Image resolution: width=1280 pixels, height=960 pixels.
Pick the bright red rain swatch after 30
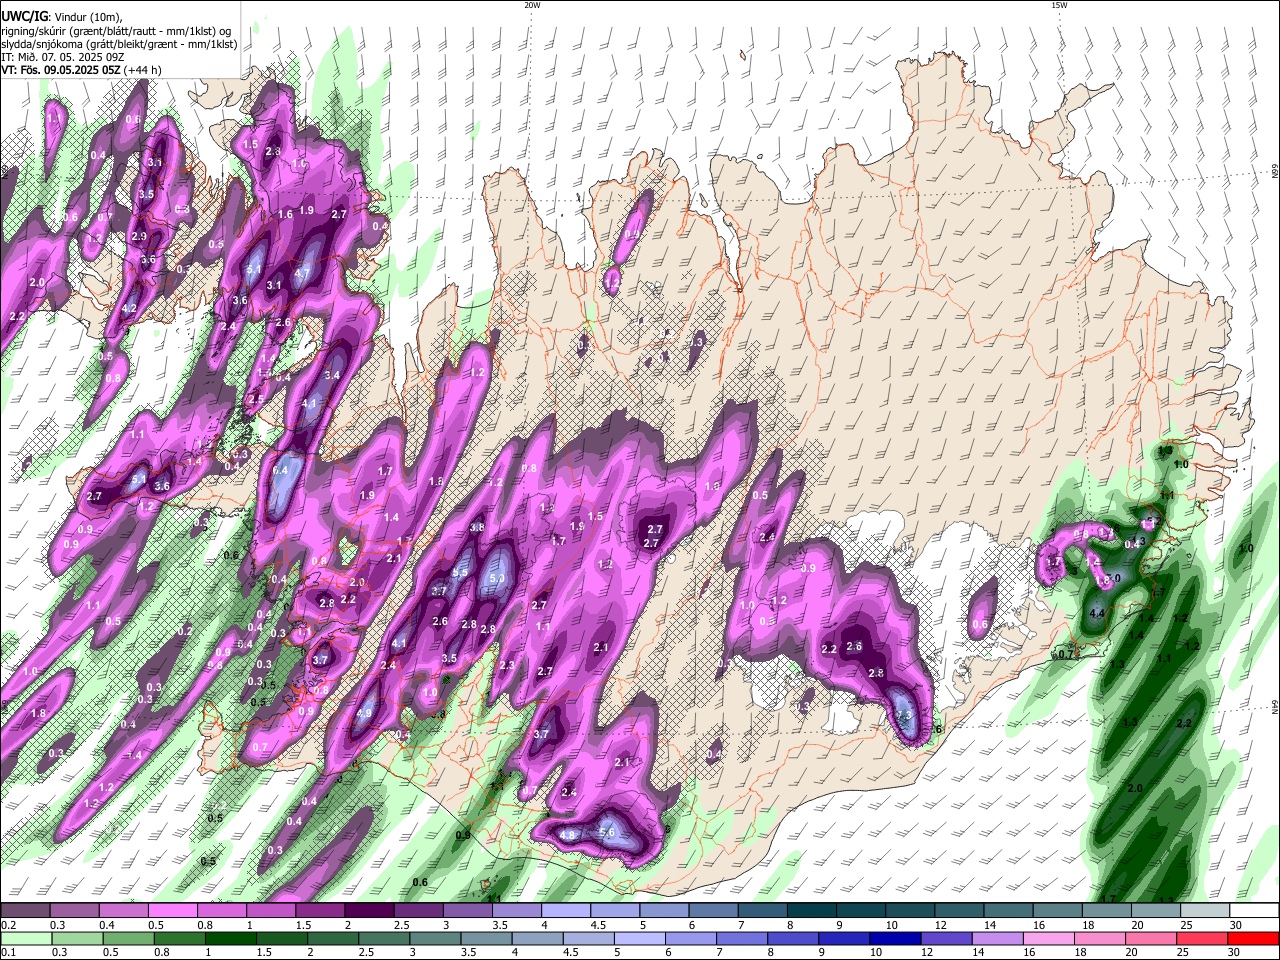click(1254, 938)
